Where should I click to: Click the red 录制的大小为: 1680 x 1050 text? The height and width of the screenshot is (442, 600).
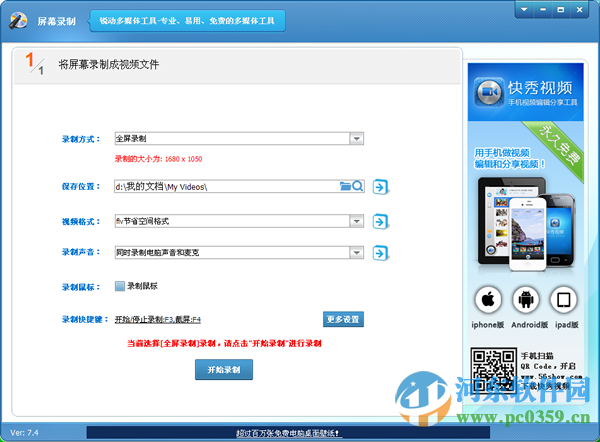tap(158, 159)
